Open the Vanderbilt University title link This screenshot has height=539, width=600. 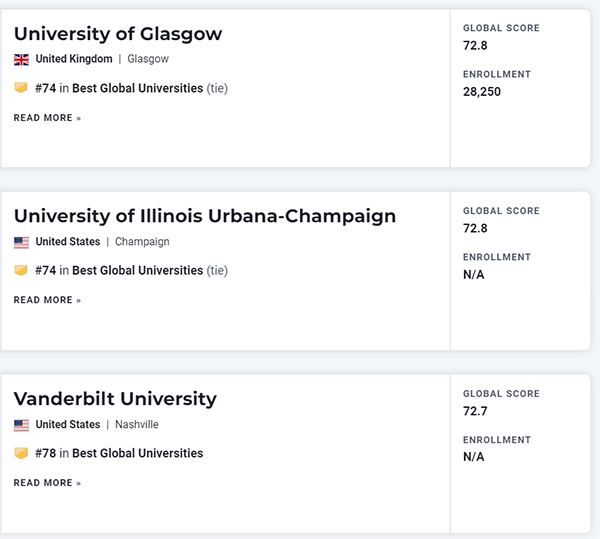115,399
